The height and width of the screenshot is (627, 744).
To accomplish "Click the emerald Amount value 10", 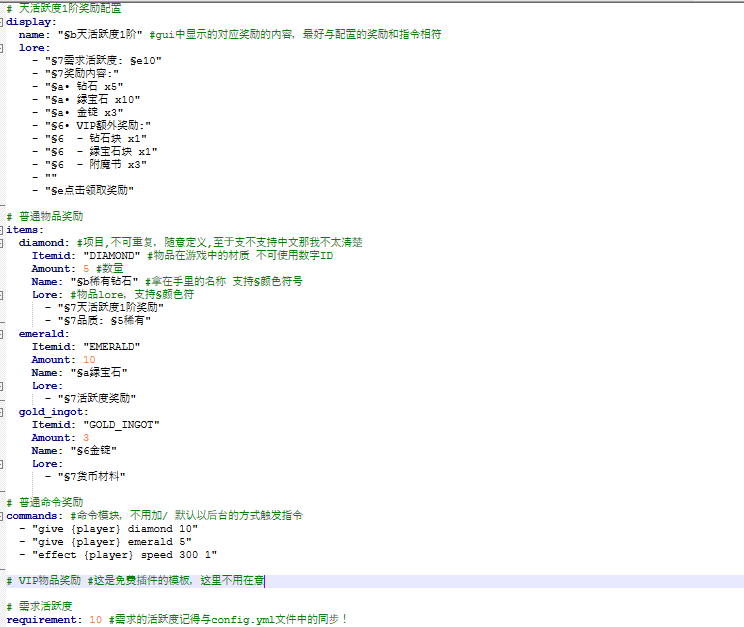I will tap(89, 359).
